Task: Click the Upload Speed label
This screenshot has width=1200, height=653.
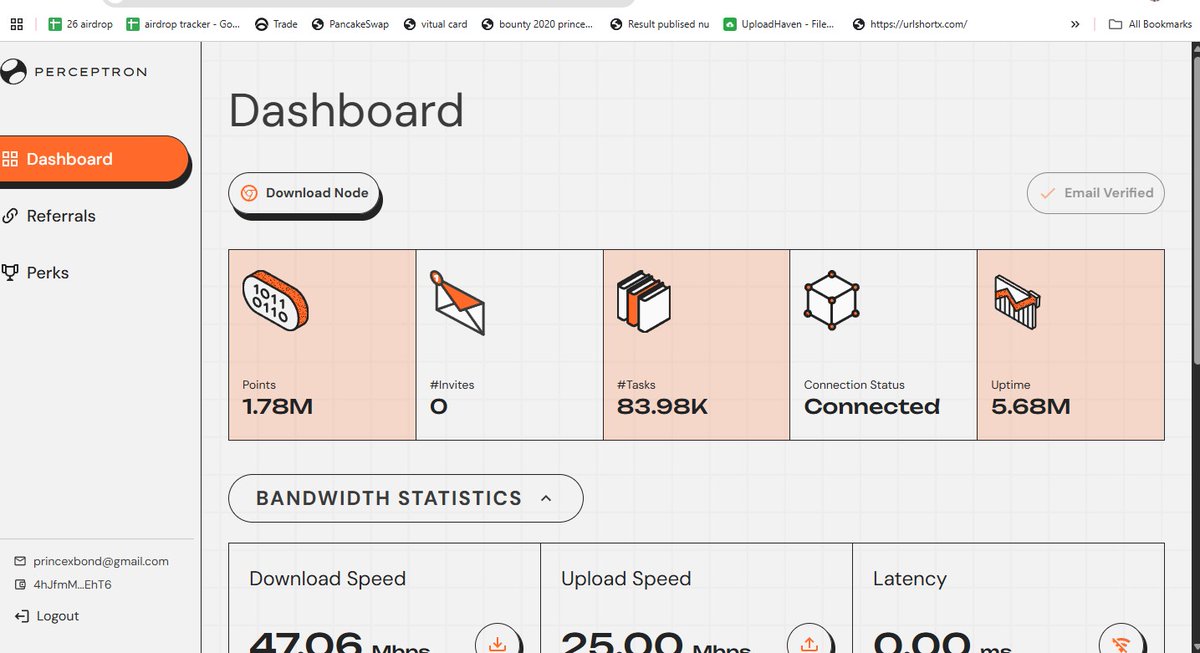Action: click(x=626, y=579)
